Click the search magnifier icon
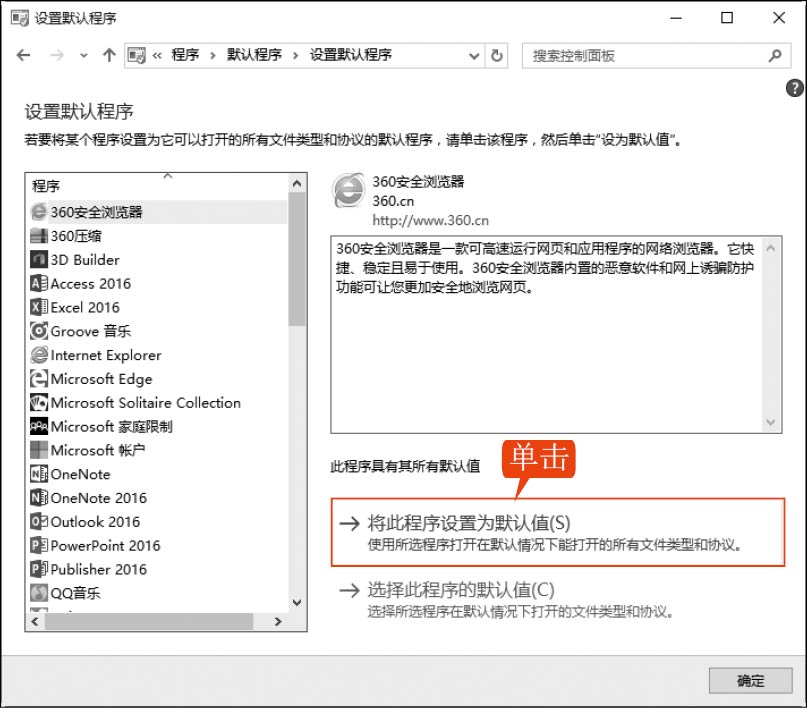 [x=775, y=55]
